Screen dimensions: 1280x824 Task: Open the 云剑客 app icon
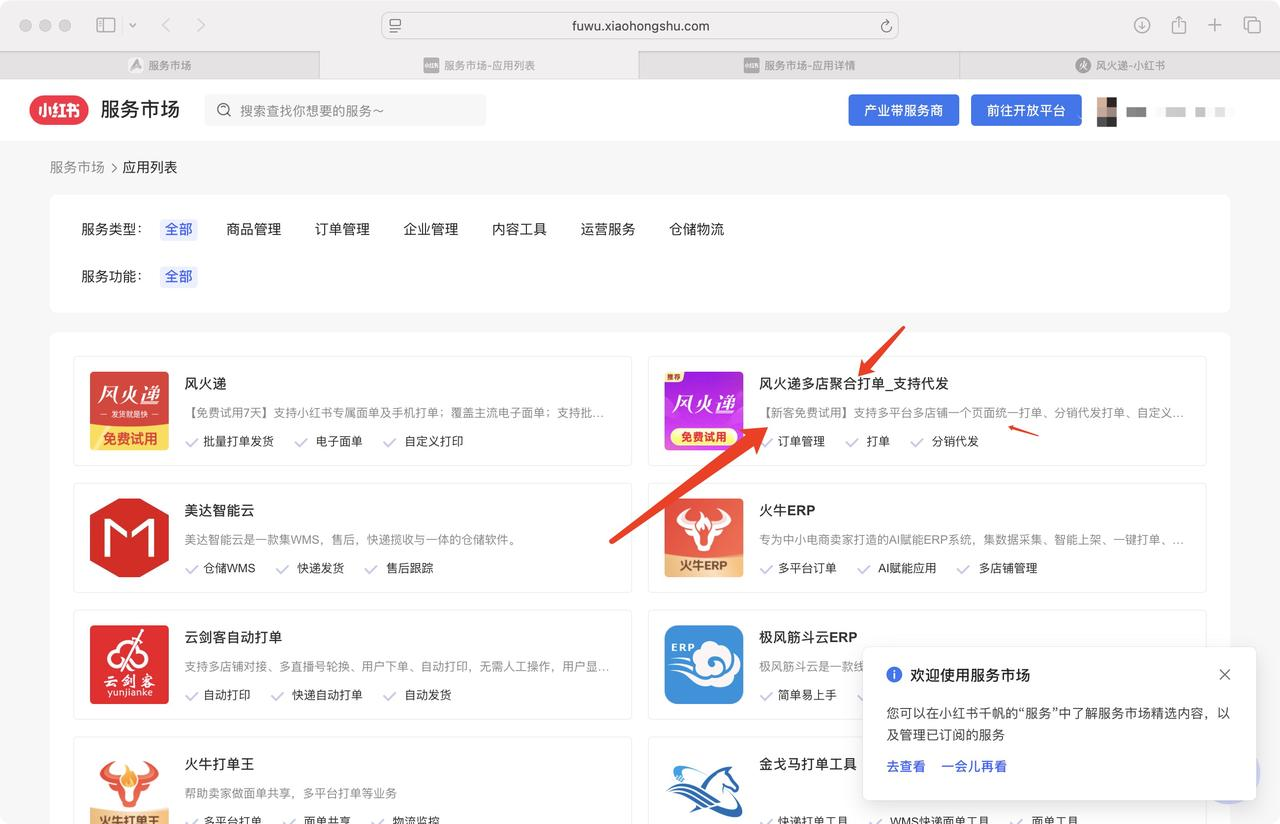coord(129,665)
